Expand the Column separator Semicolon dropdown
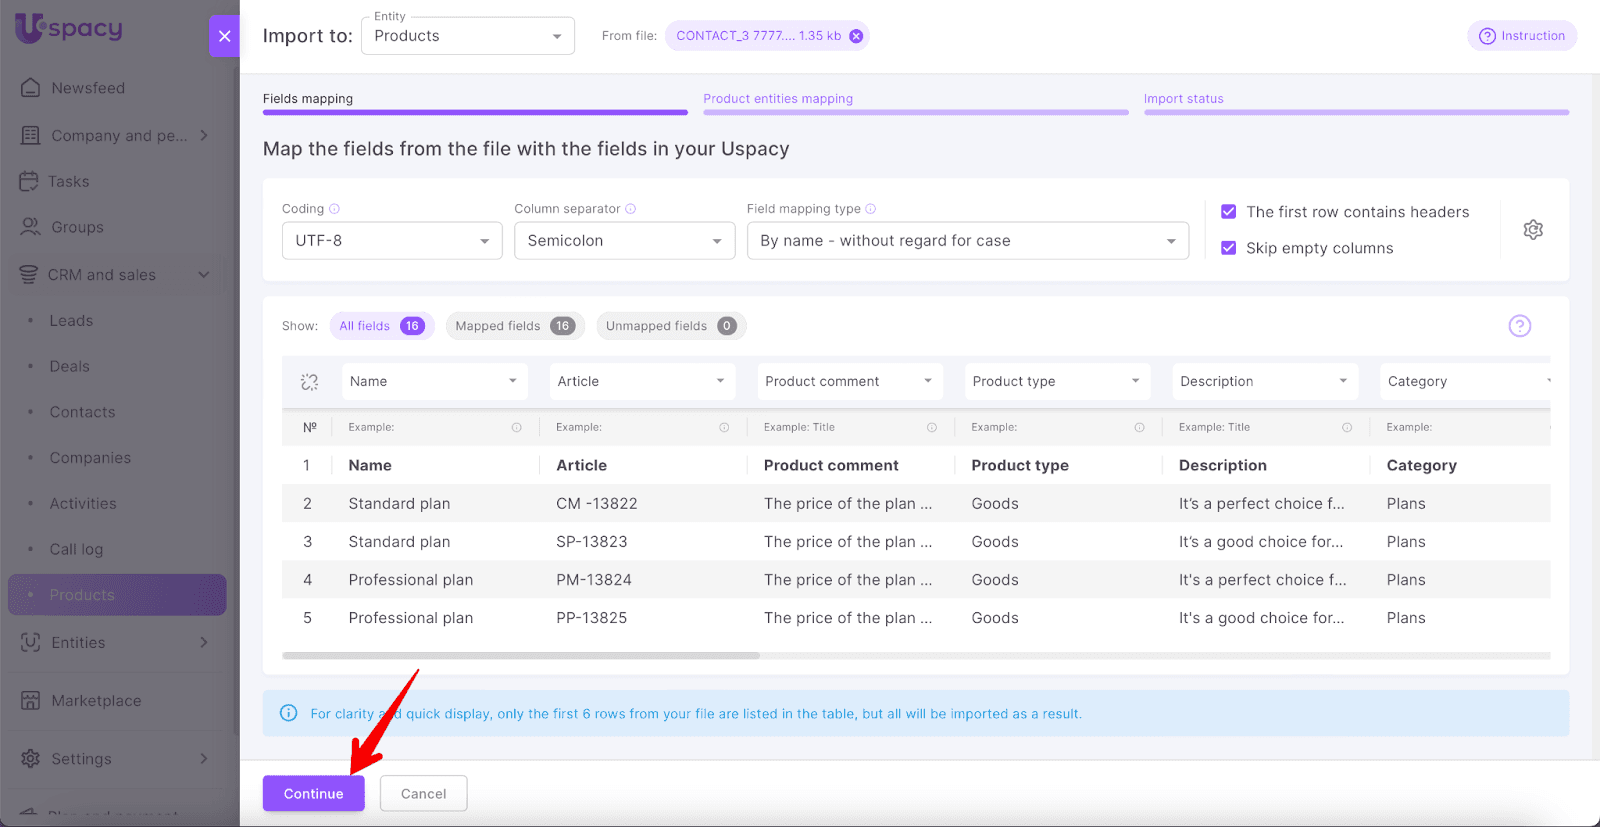The image size is (1600, 827). click(x=624, y=241)
